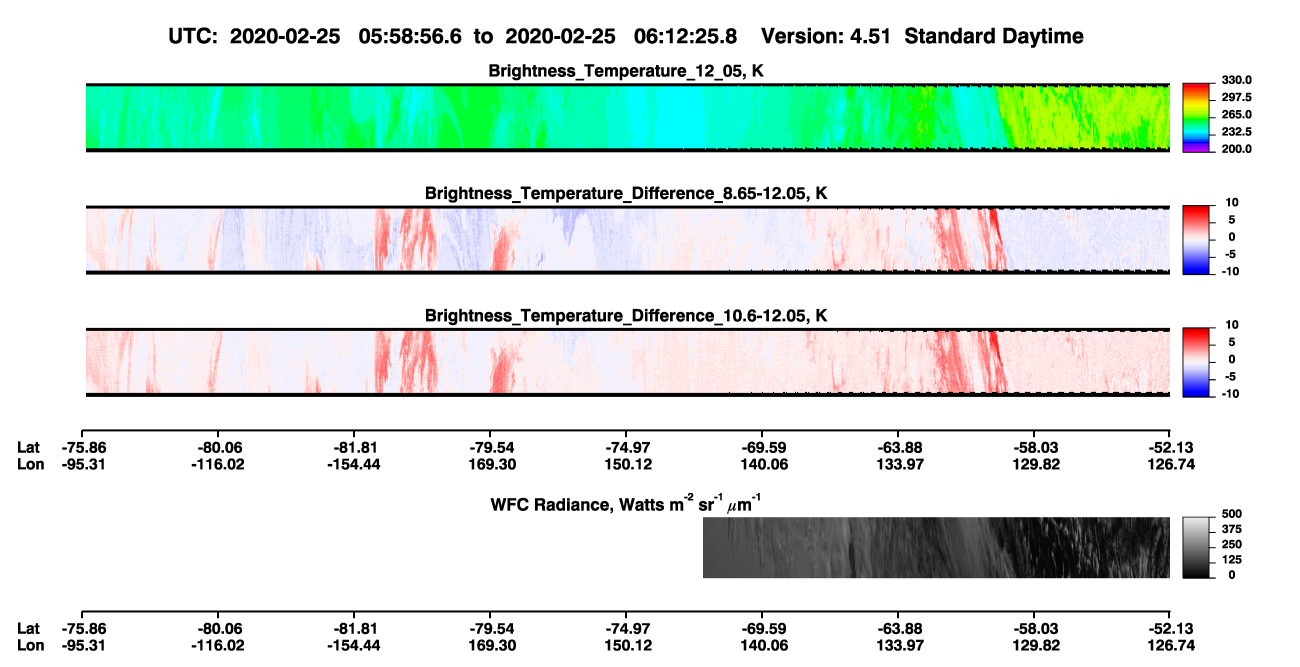Click longitude -95.31 on the axis below WFC Radiance

84,645
